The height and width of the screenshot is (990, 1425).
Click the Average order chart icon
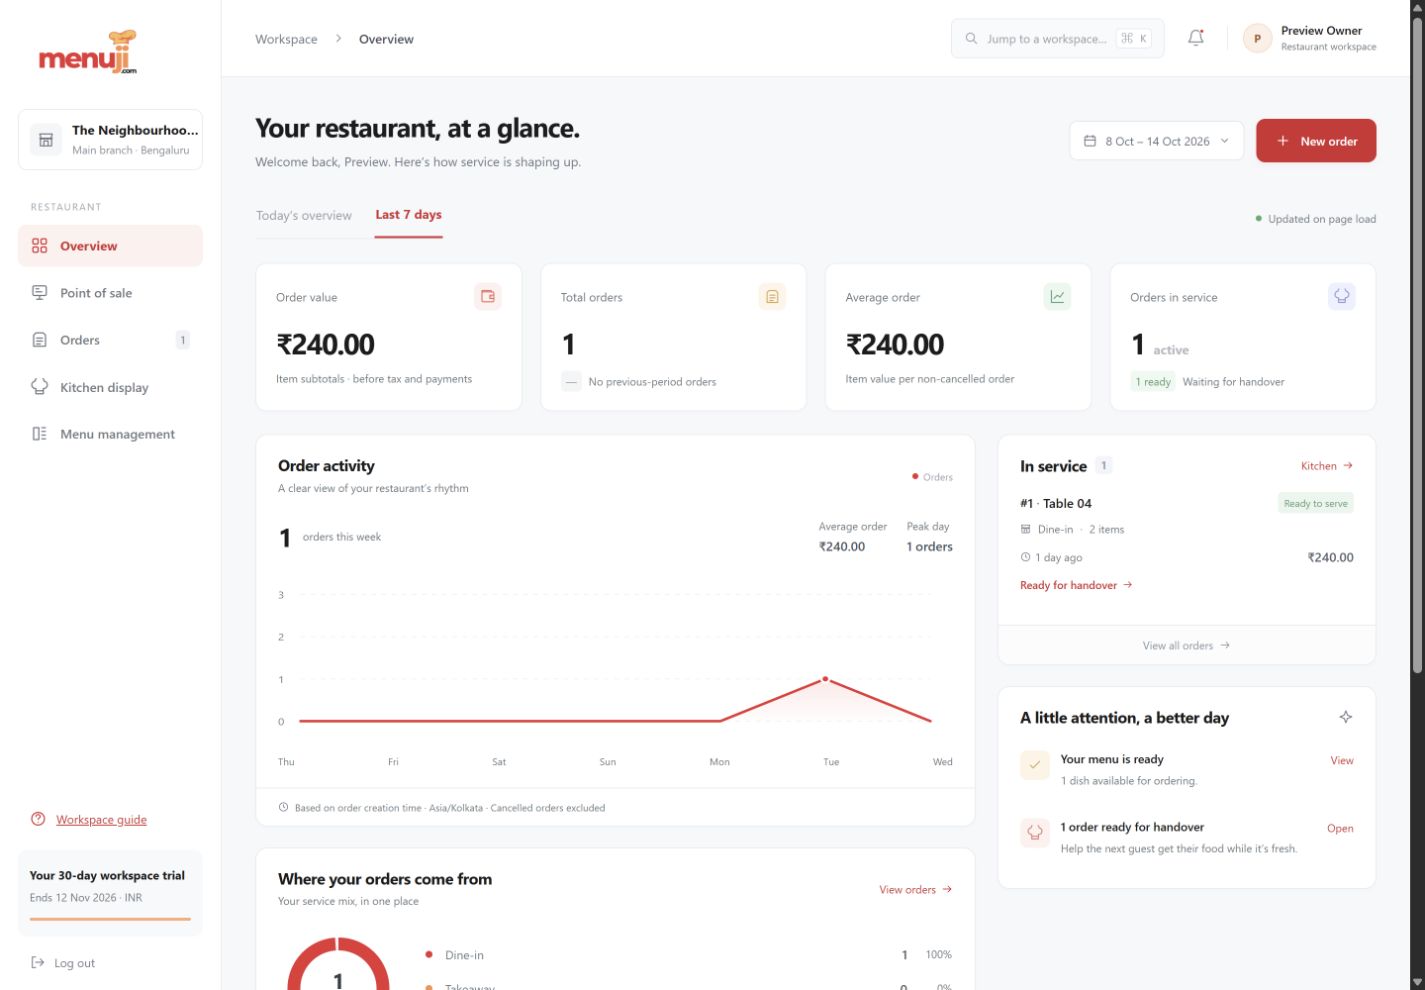pyautogui.click(x=1057, y=296)
